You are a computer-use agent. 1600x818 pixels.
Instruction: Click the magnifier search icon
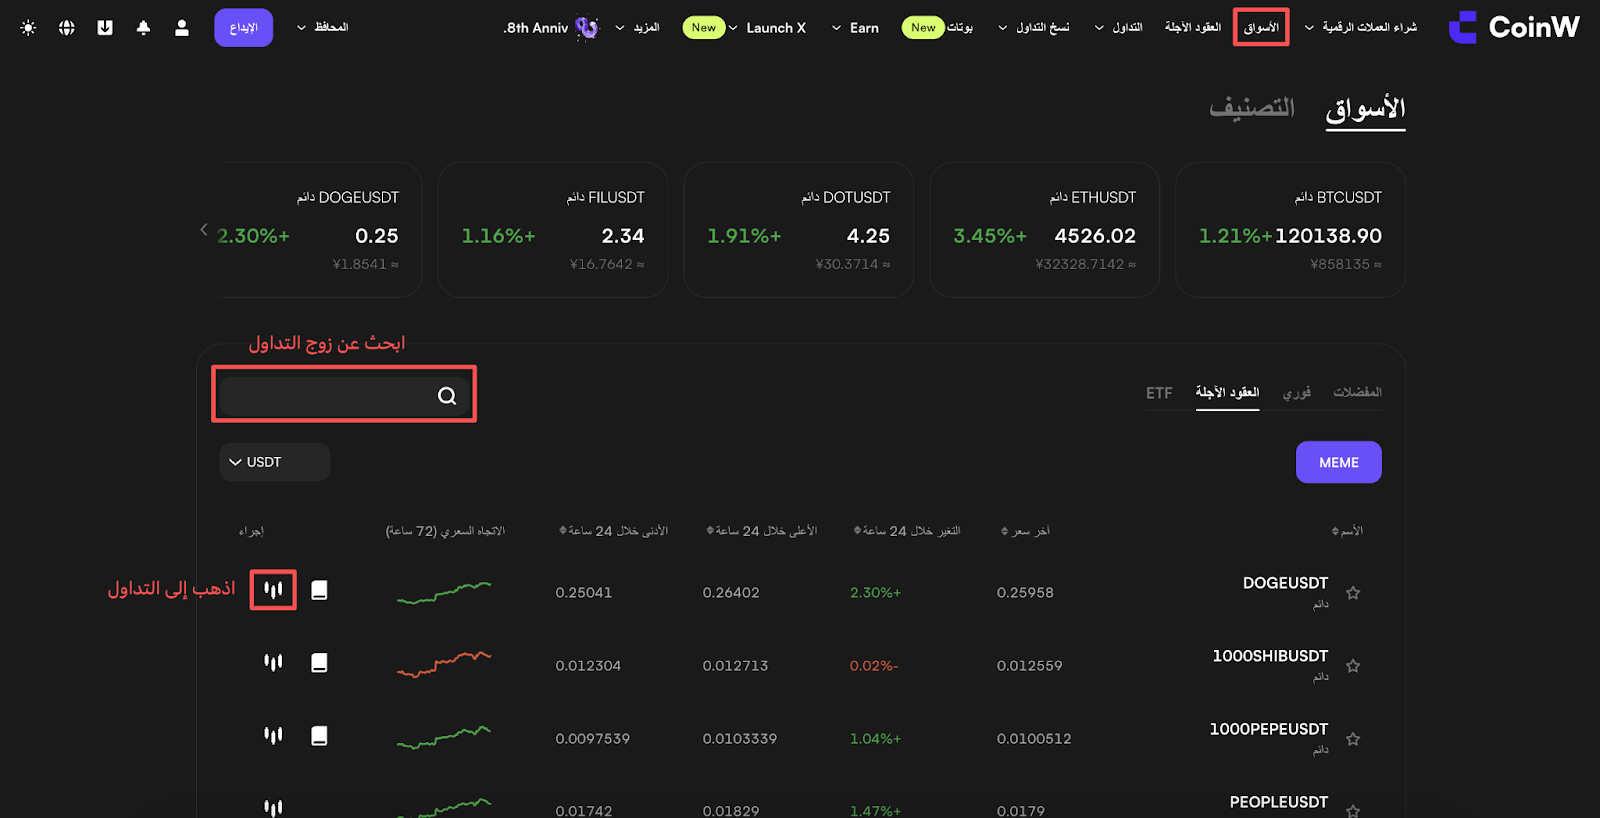447,396
